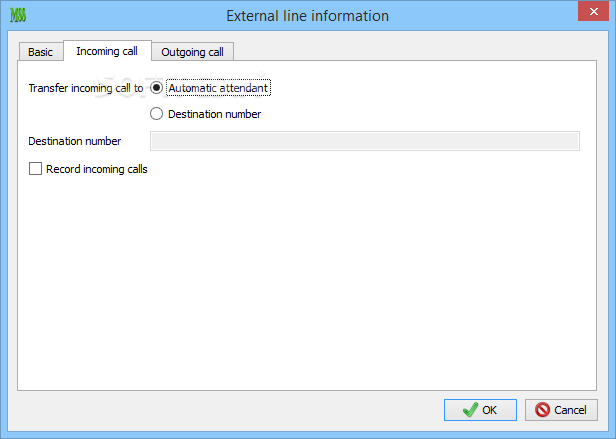Viewport: 616px width, 439px height.
Task: Click the MSS application icon in title bar
Action: (18, 15)
